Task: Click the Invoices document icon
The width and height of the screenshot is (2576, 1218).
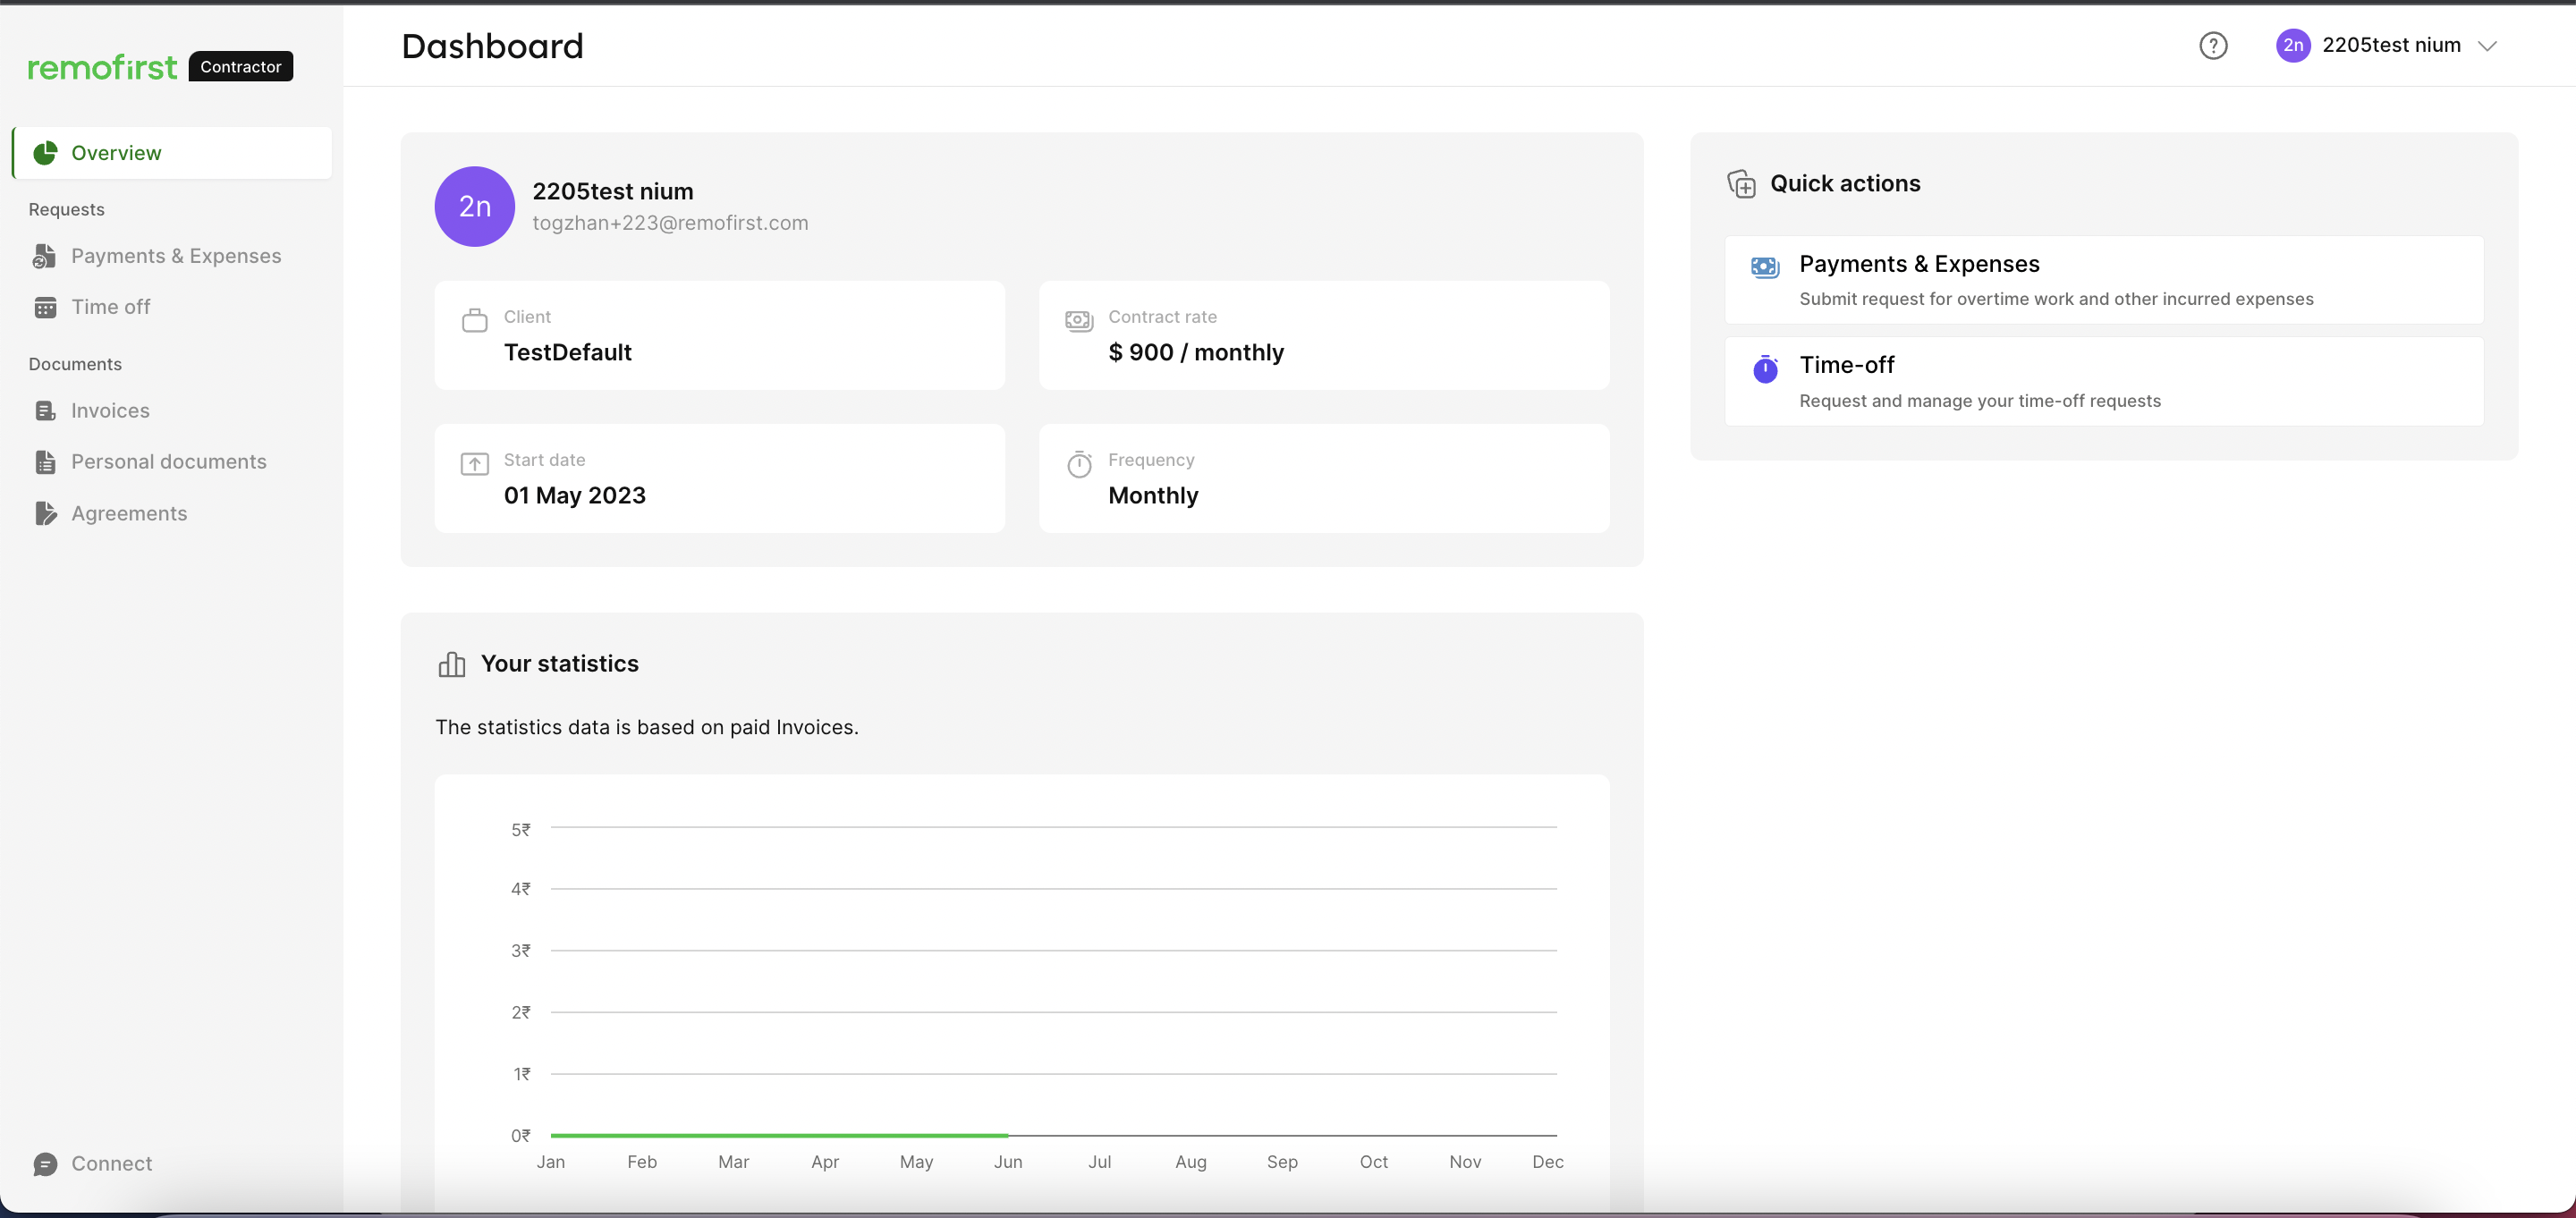Action: 45,410
